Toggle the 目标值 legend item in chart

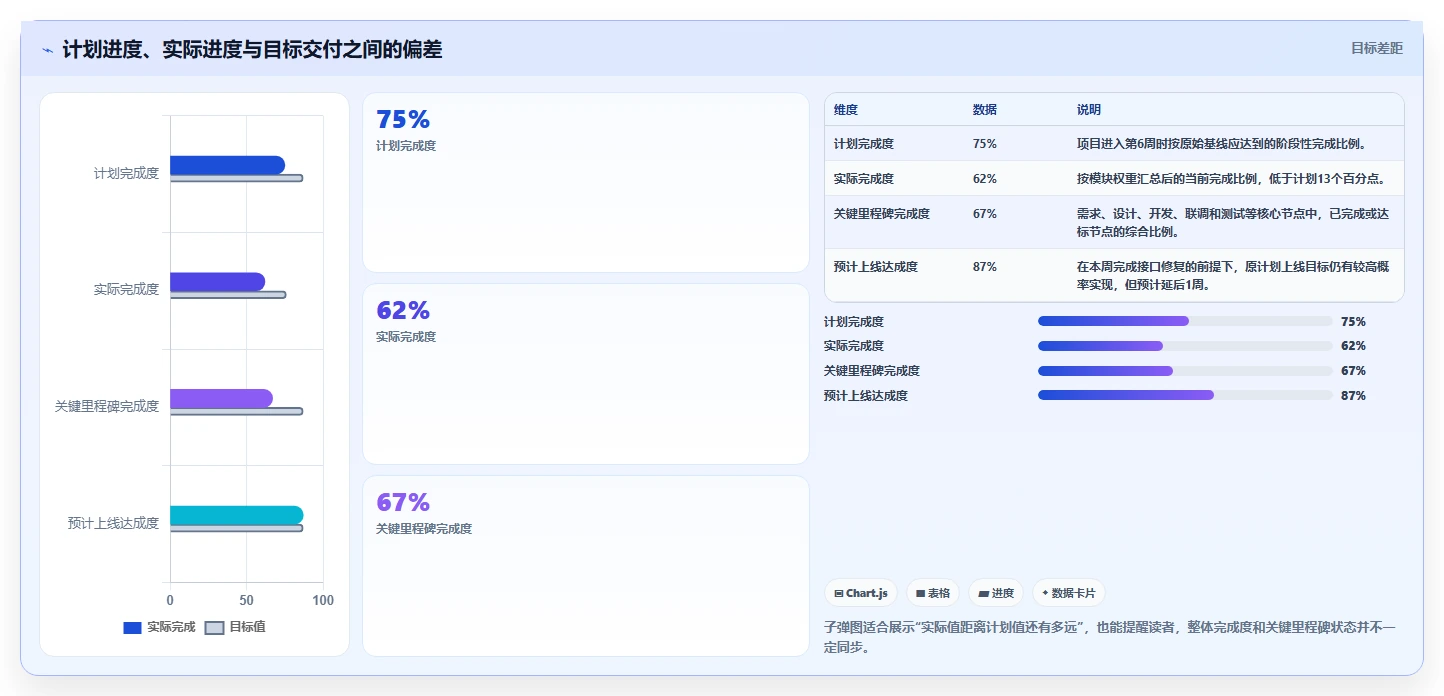[235, 627]
